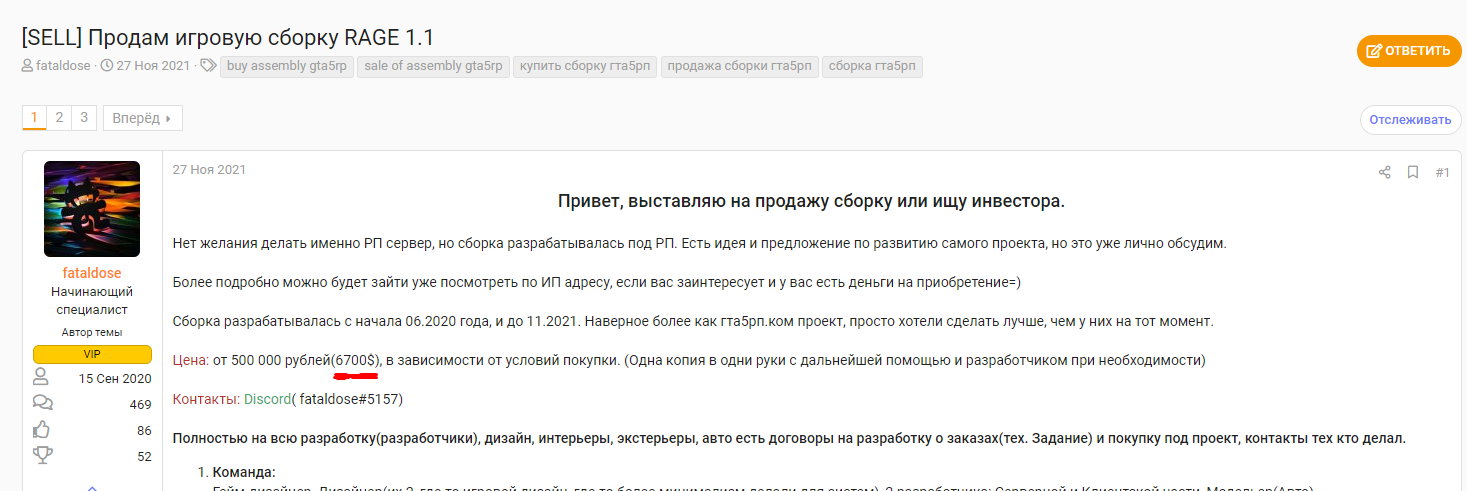Go to page 2 of the thread
This screenshot has width=1467, height=491.
coord(59,118)
